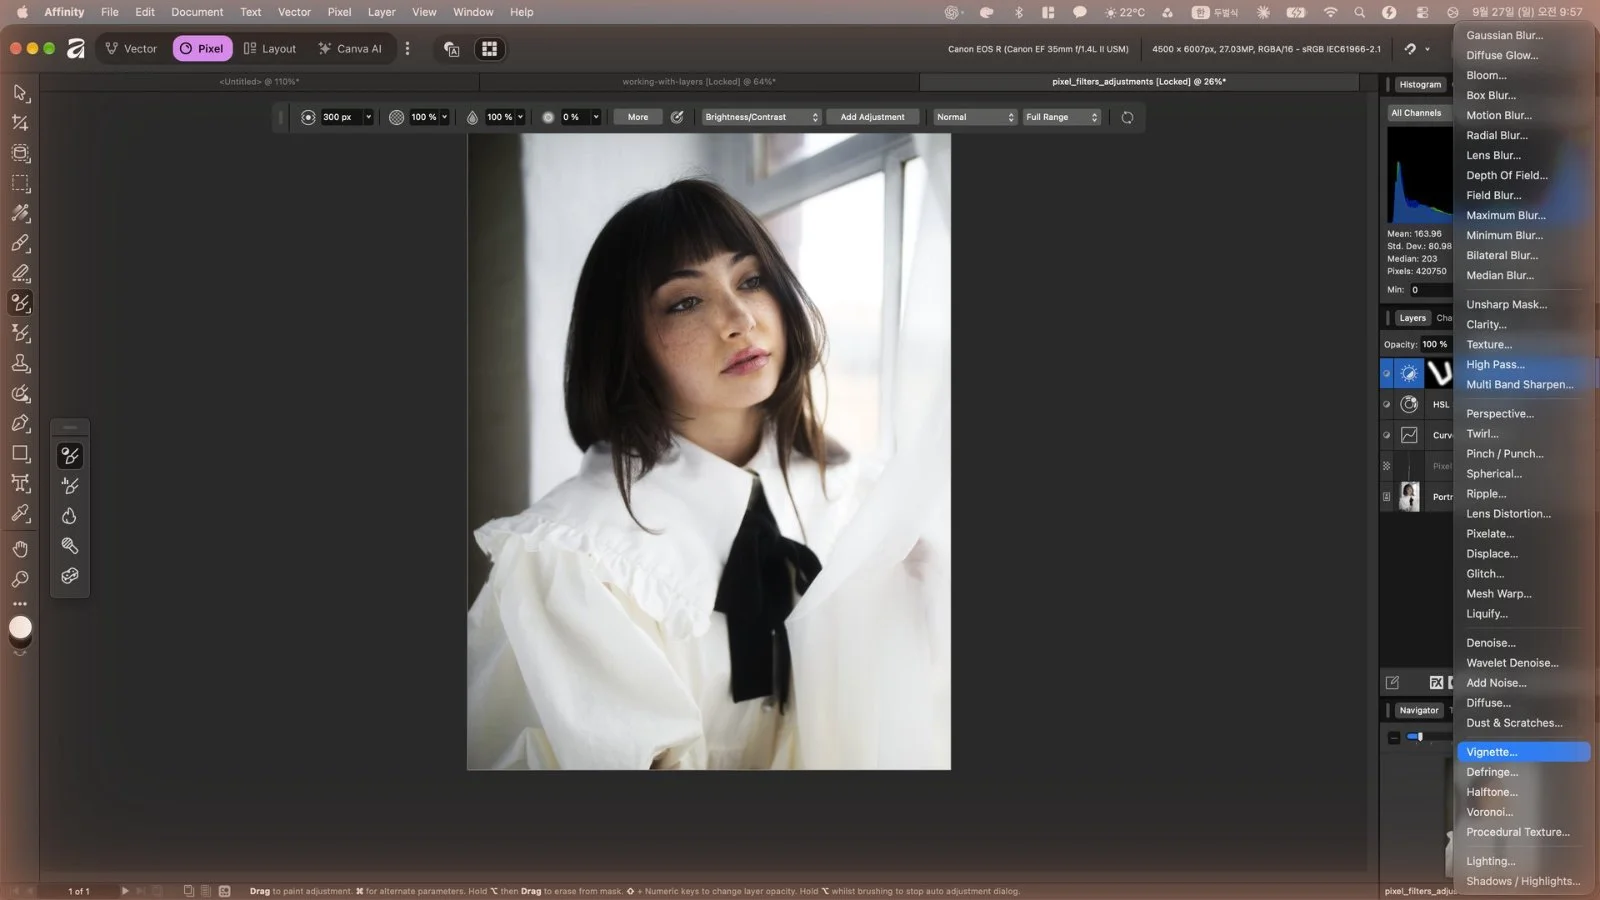Image resolution: width=1600 pixels, height=900 pixels.
Task: Click the foreground color swatch circle
Action: point(20,628)
